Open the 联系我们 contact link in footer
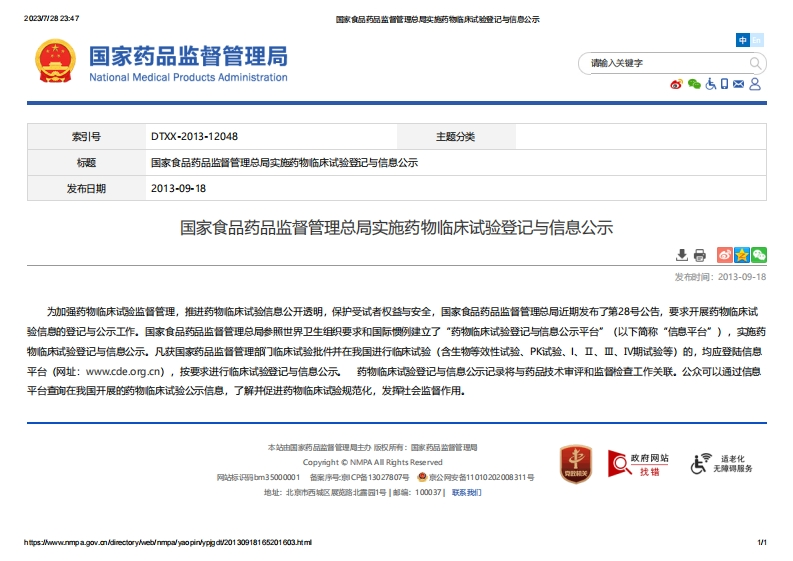 point(466,492)
